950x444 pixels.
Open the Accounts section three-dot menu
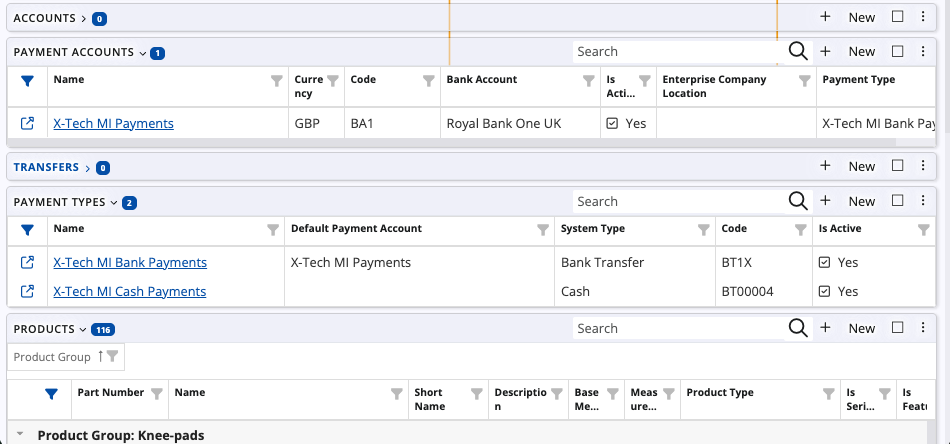[x=922, y=17]
